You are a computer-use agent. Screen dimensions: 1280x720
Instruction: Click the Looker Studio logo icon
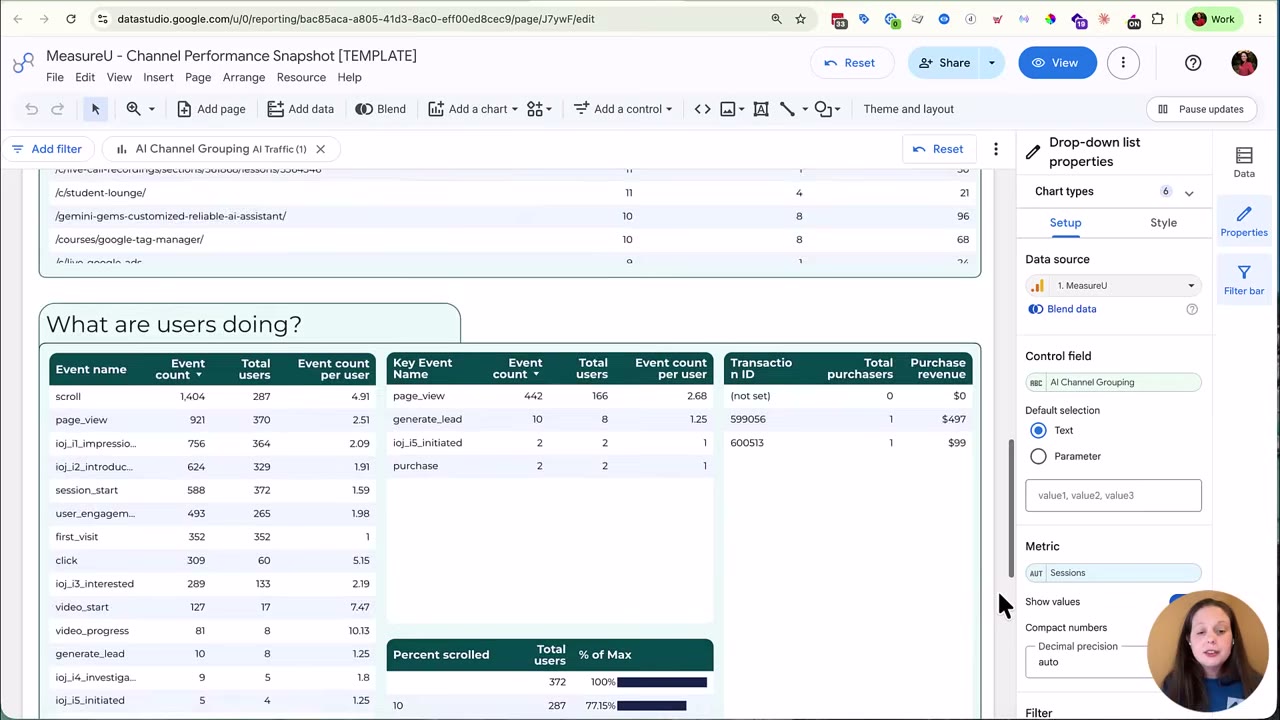23,64
